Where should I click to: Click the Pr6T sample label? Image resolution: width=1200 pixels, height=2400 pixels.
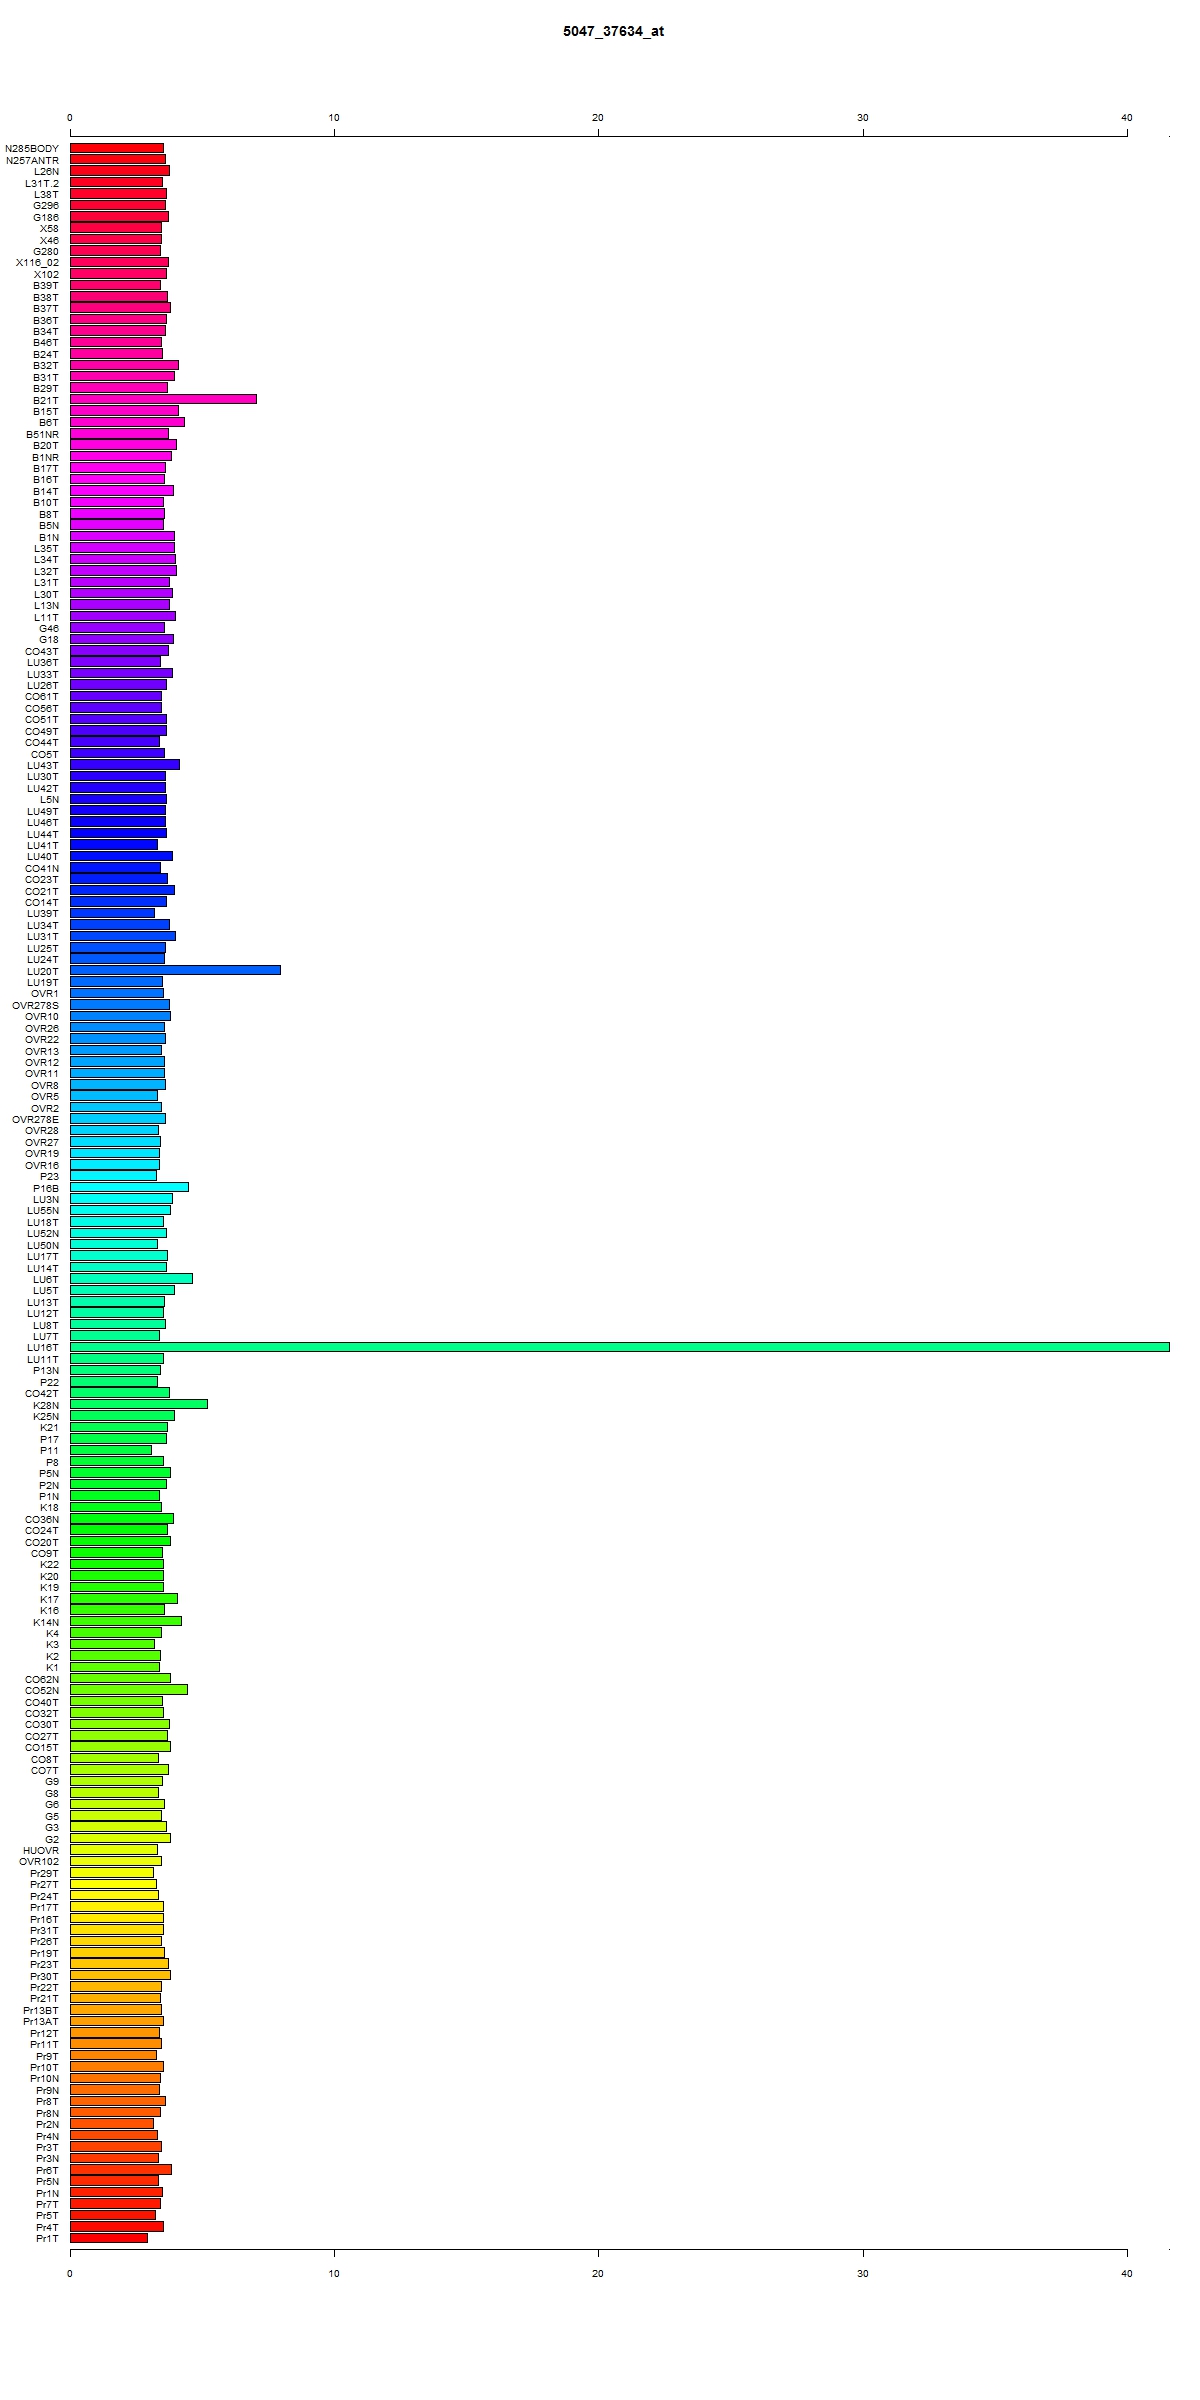click(x=48, y=2170)
